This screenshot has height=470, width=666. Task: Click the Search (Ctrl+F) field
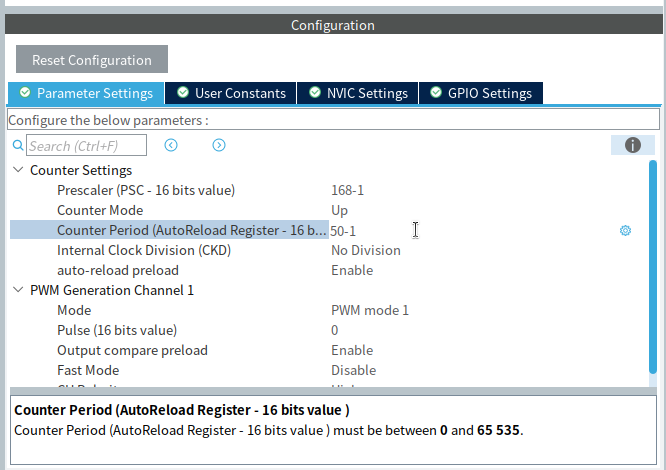[x=90, y=146]
